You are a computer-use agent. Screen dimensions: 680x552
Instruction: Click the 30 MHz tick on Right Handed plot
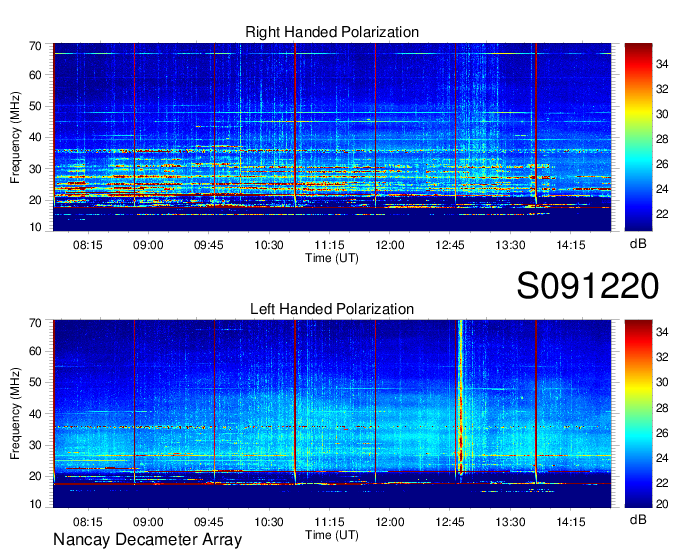pos(35,169)
